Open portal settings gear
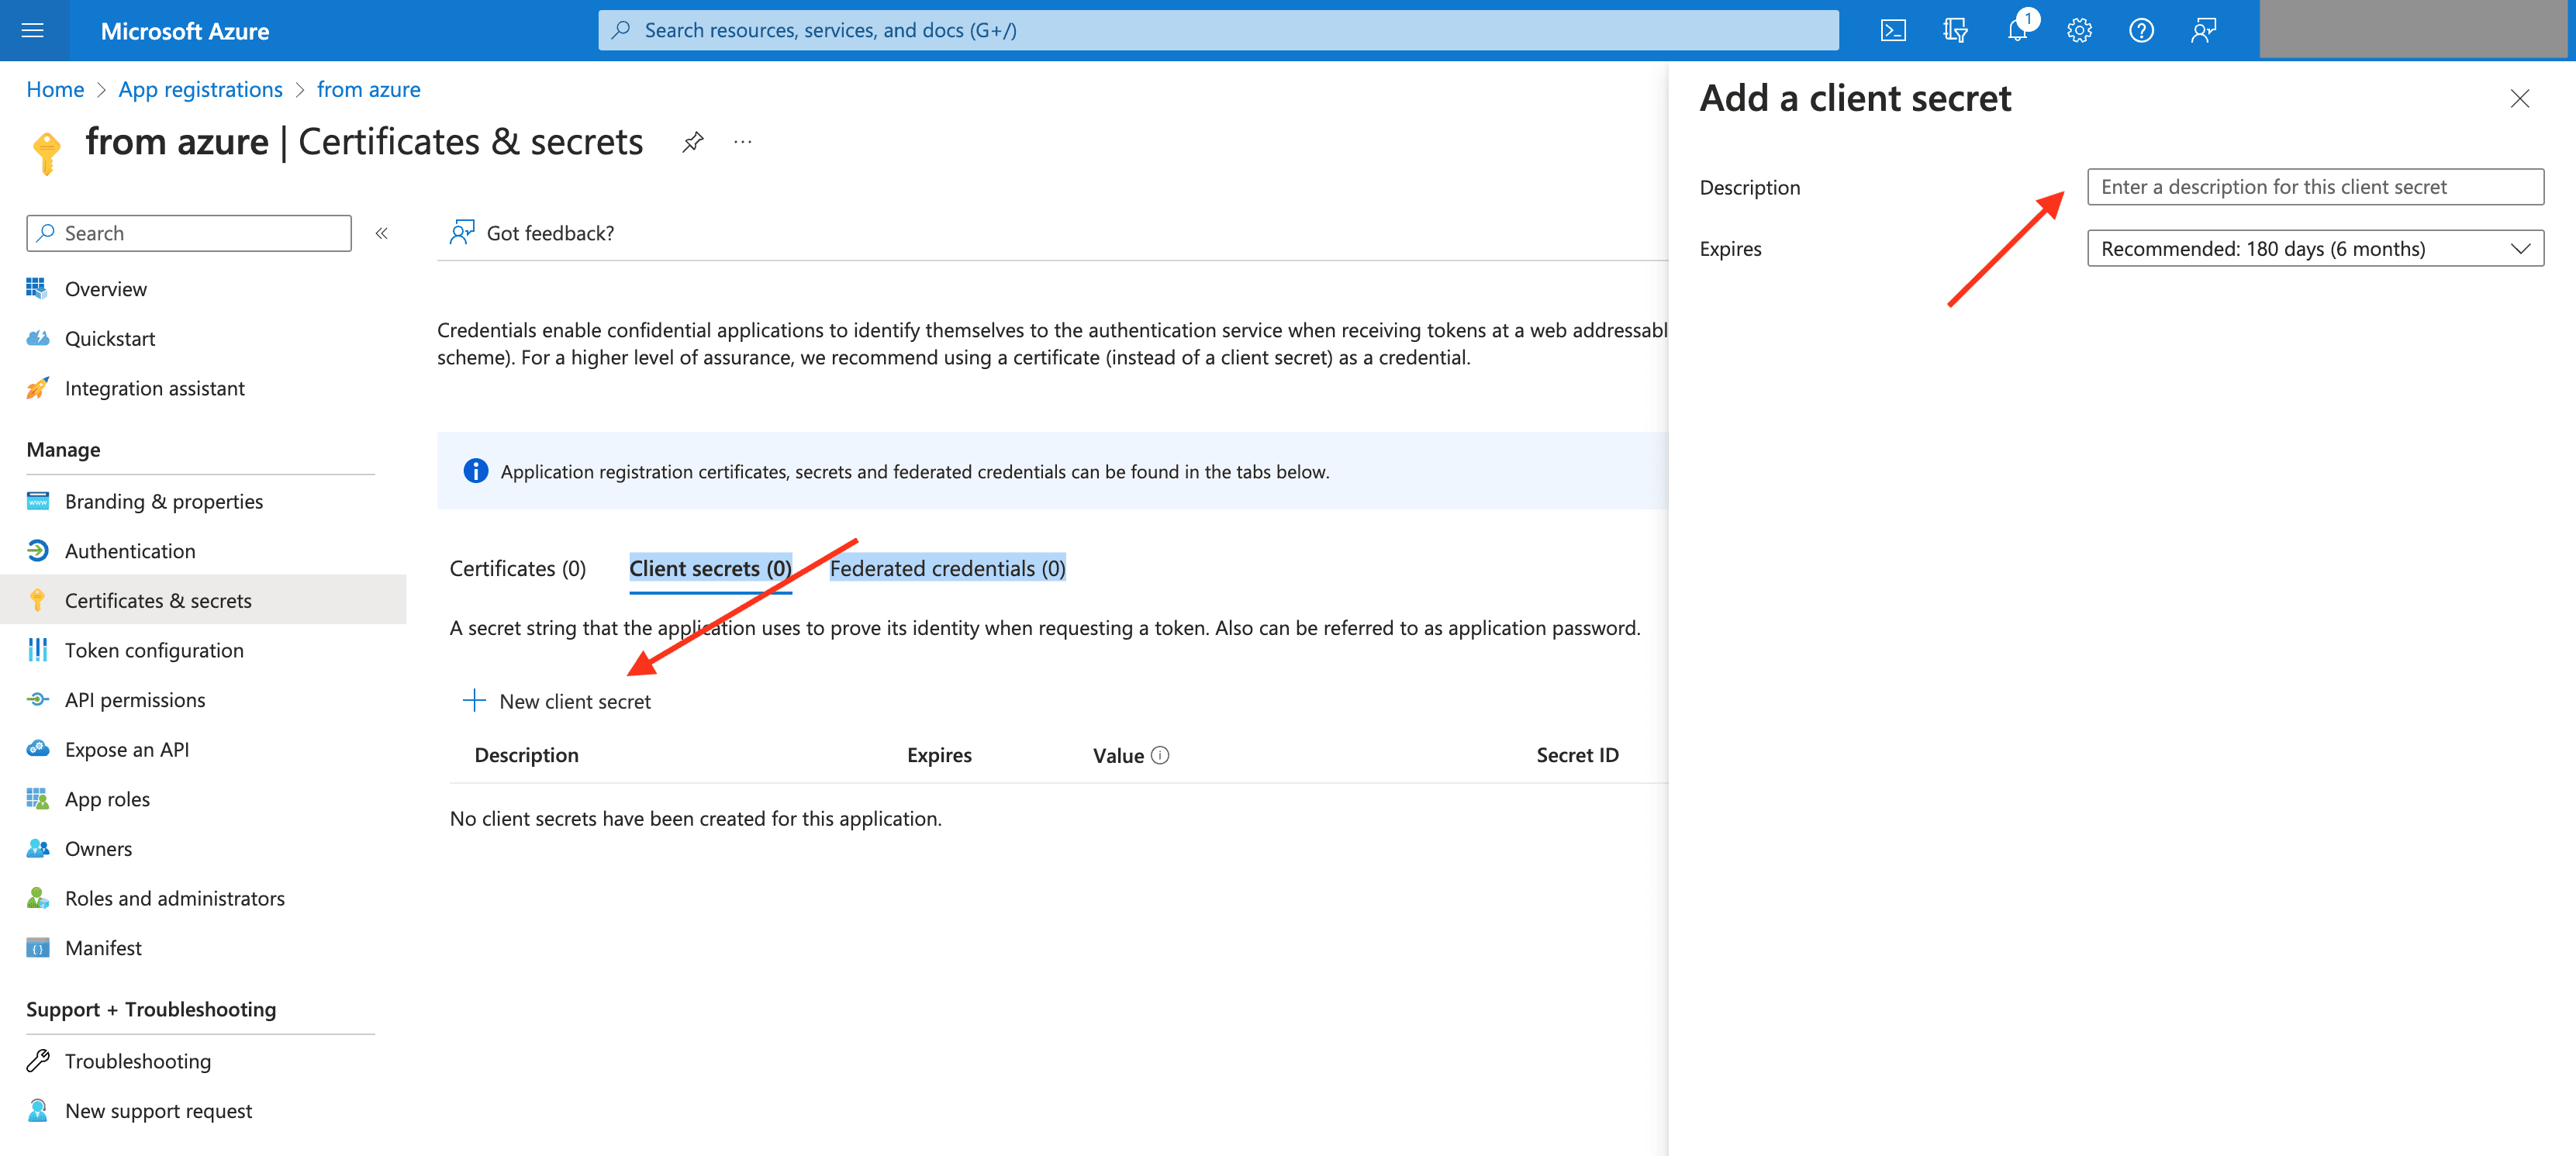 (2079, 30)
